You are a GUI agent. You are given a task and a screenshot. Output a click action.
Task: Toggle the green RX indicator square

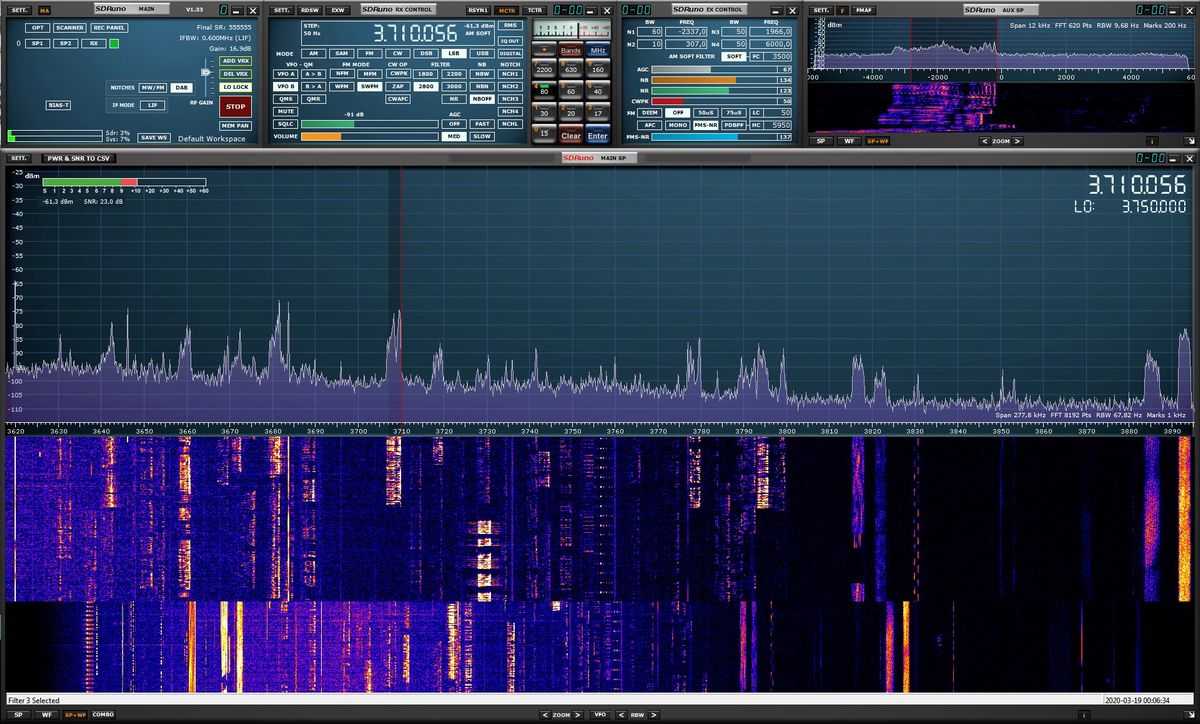[x=114, y=43]
